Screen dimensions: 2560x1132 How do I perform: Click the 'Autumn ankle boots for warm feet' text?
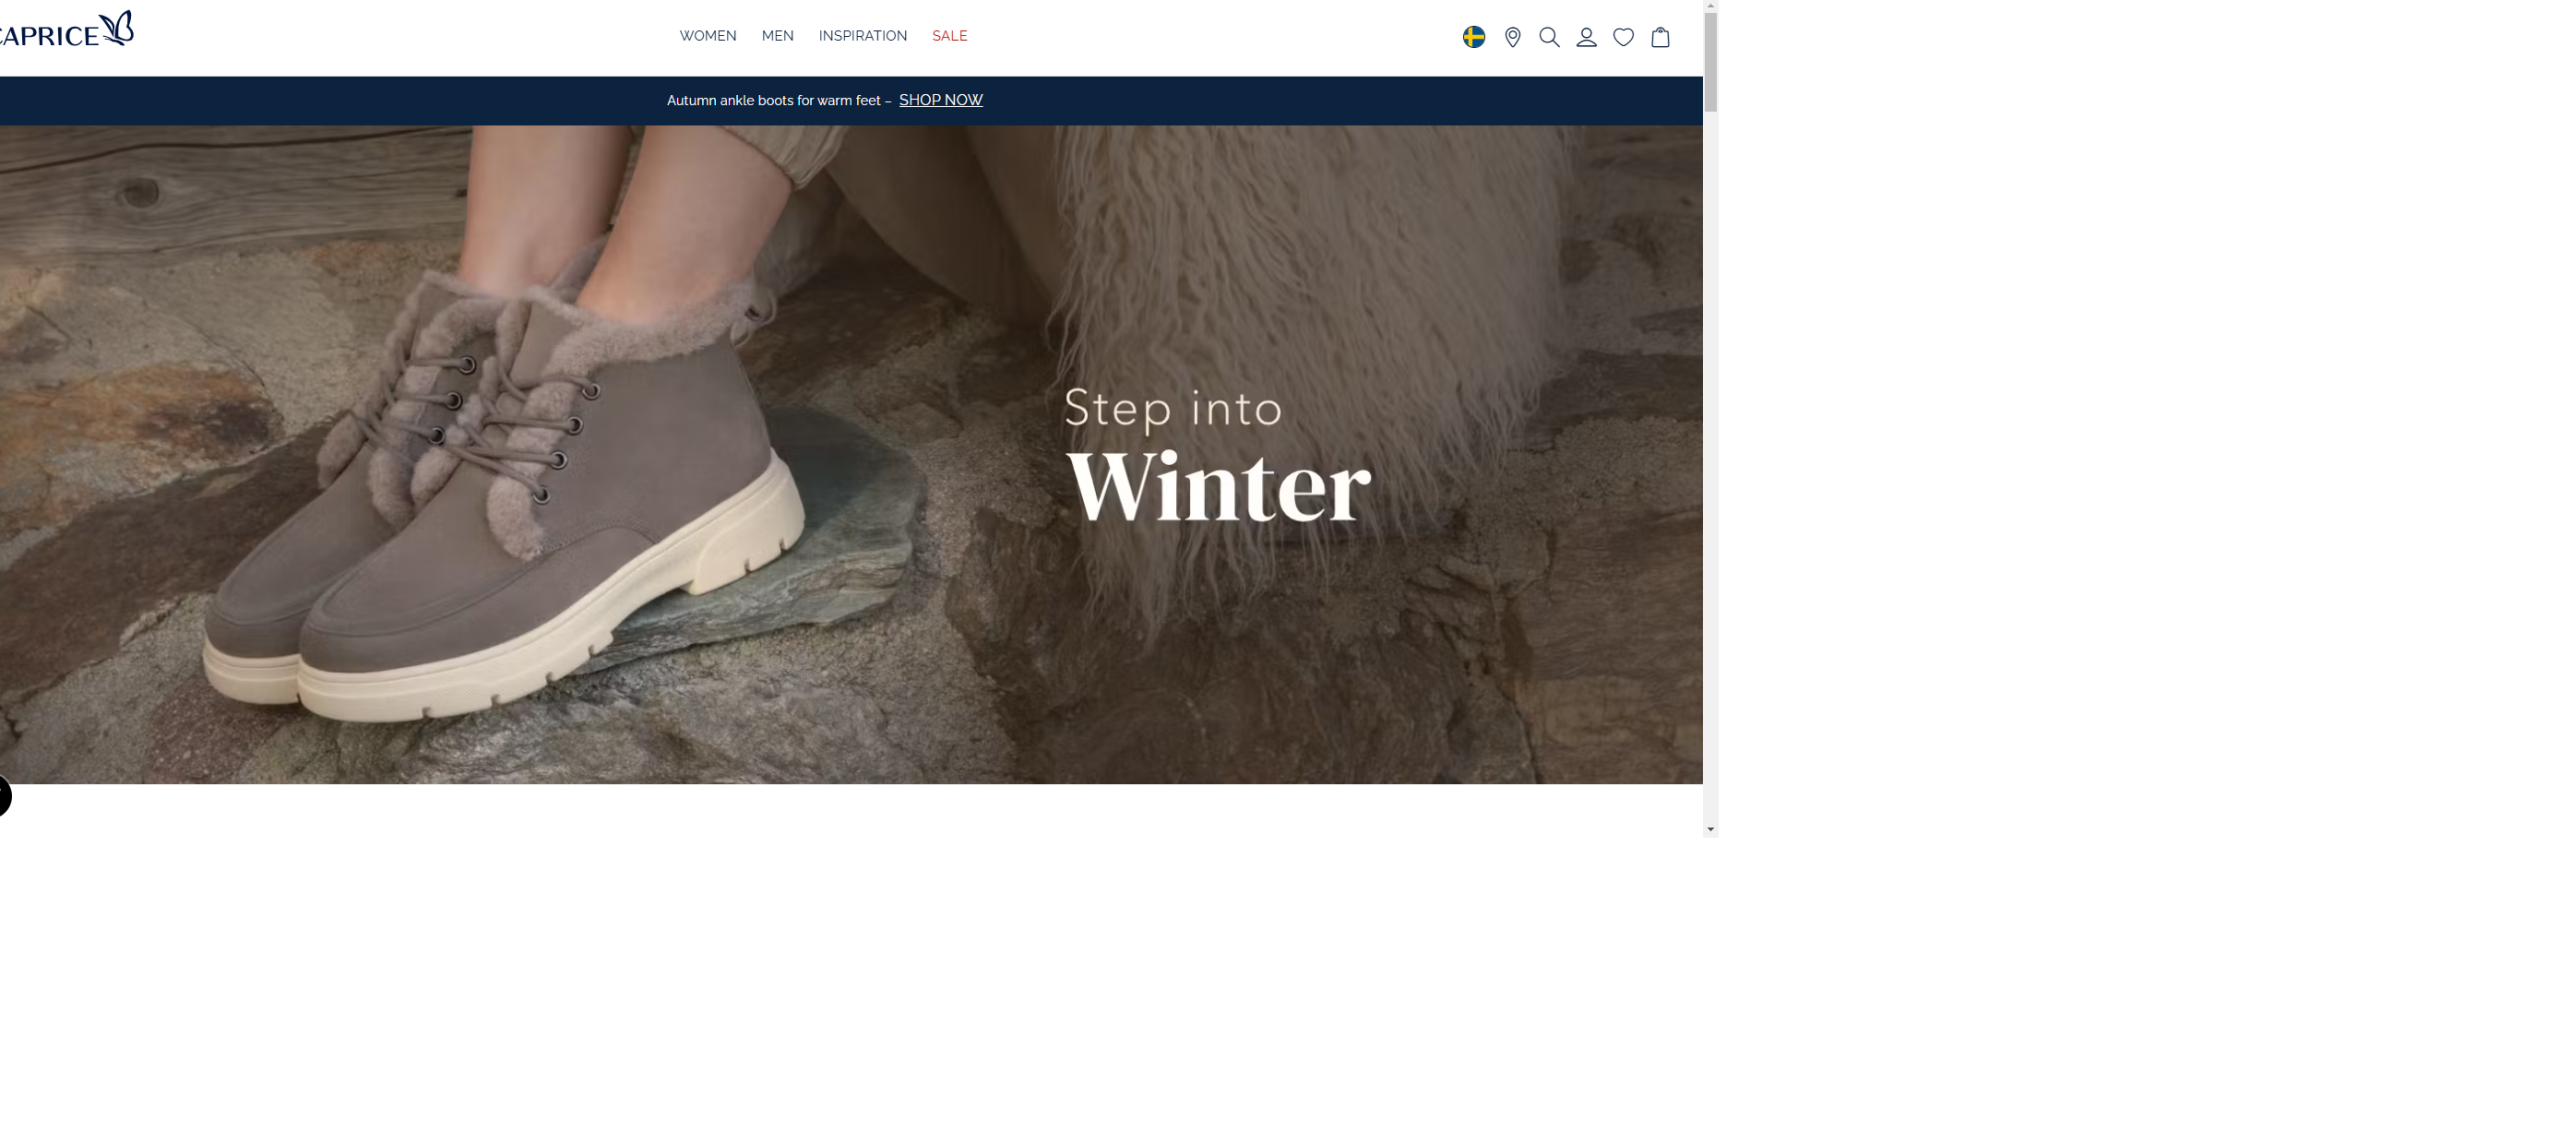click(x=773, y=101)
